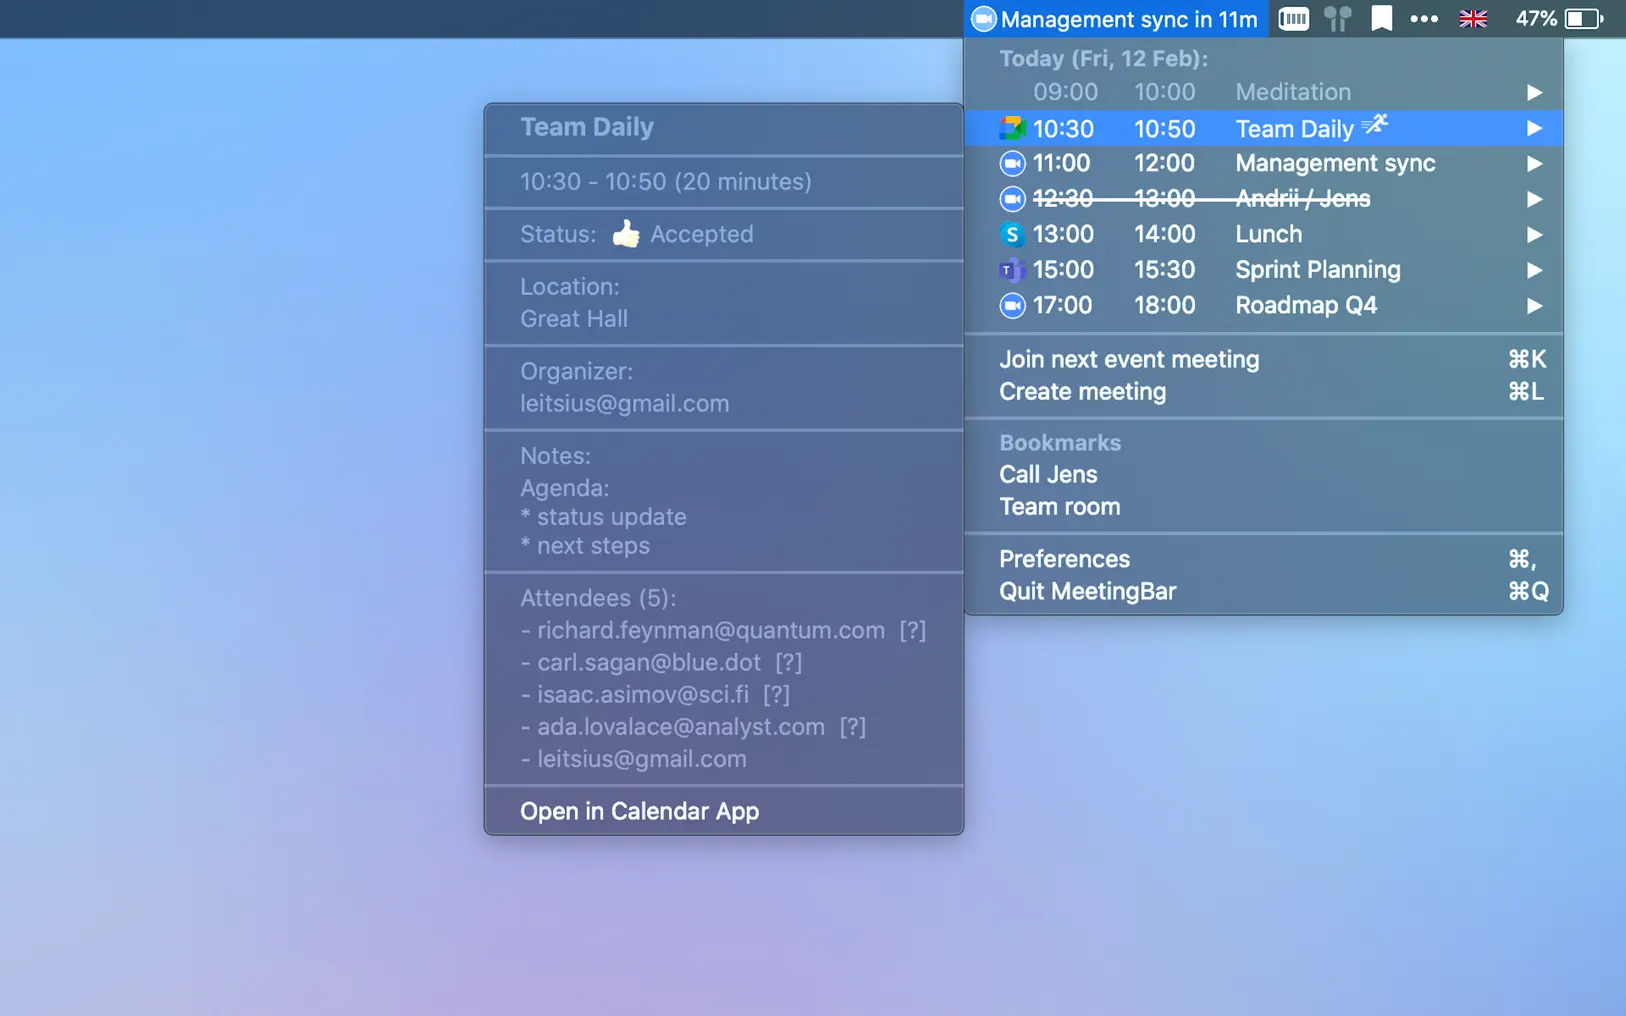Open the bookmark icon in menu bar
1626x1016 pixels.
pyautogui.click(x=1381, y=19)
